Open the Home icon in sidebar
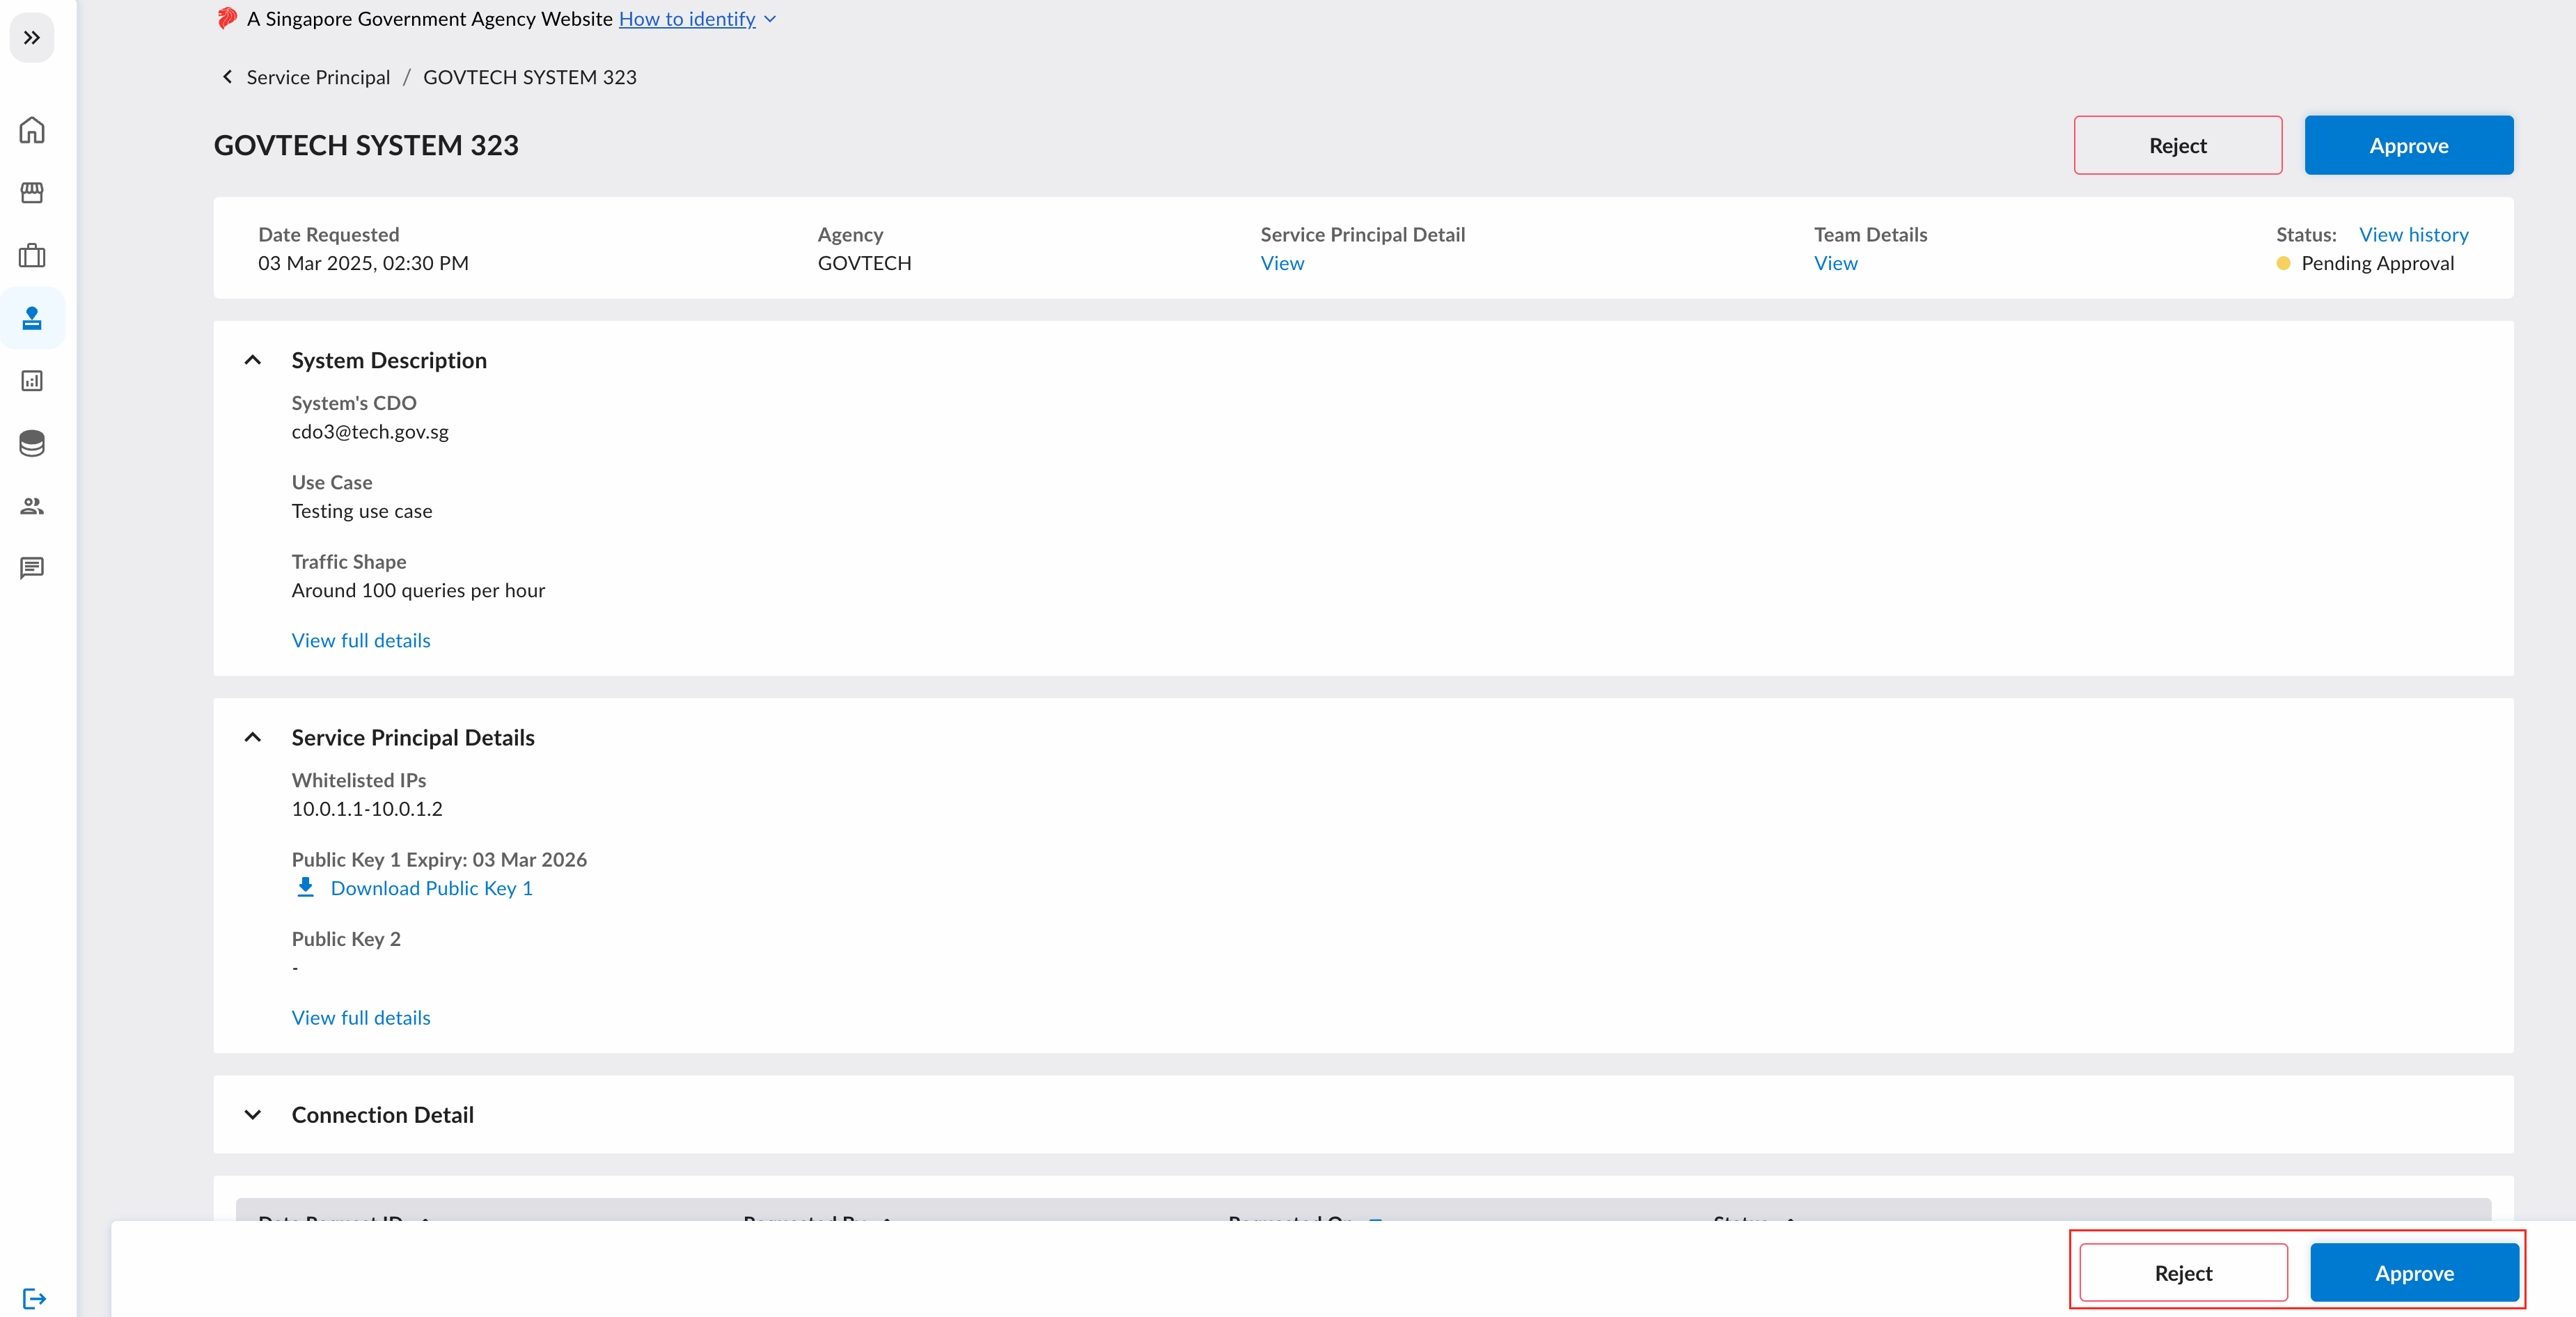Image resolution: width=2576 pixels, height=1317 pixels. pyautogui.click(x=32, y=130)
